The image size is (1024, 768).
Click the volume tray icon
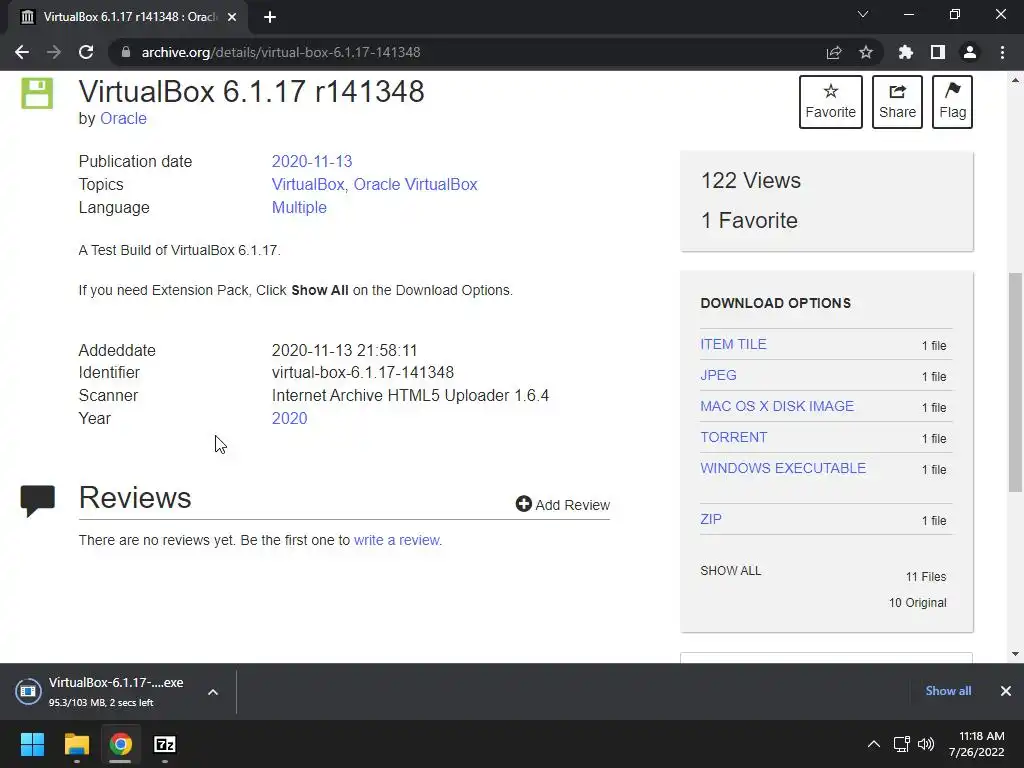[926, 744]
